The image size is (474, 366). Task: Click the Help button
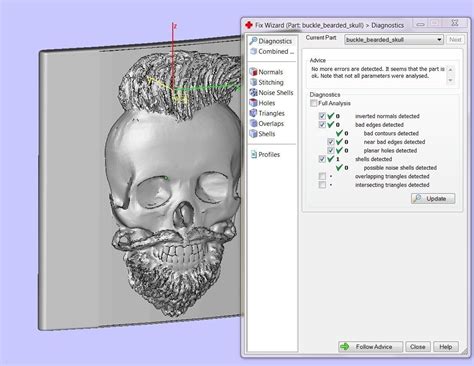tap(446, 347)
